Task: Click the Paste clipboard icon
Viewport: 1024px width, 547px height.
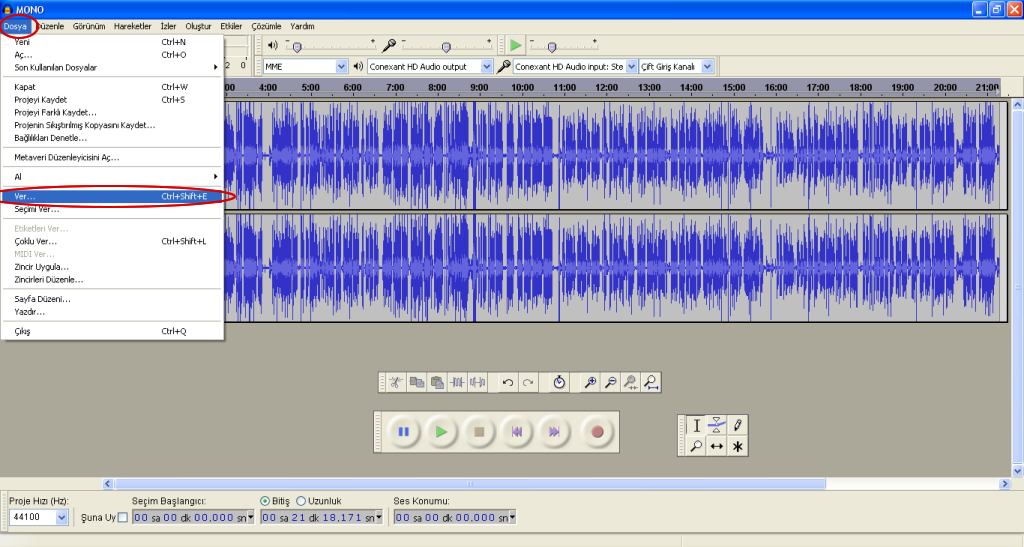Action: coord(437,383)
